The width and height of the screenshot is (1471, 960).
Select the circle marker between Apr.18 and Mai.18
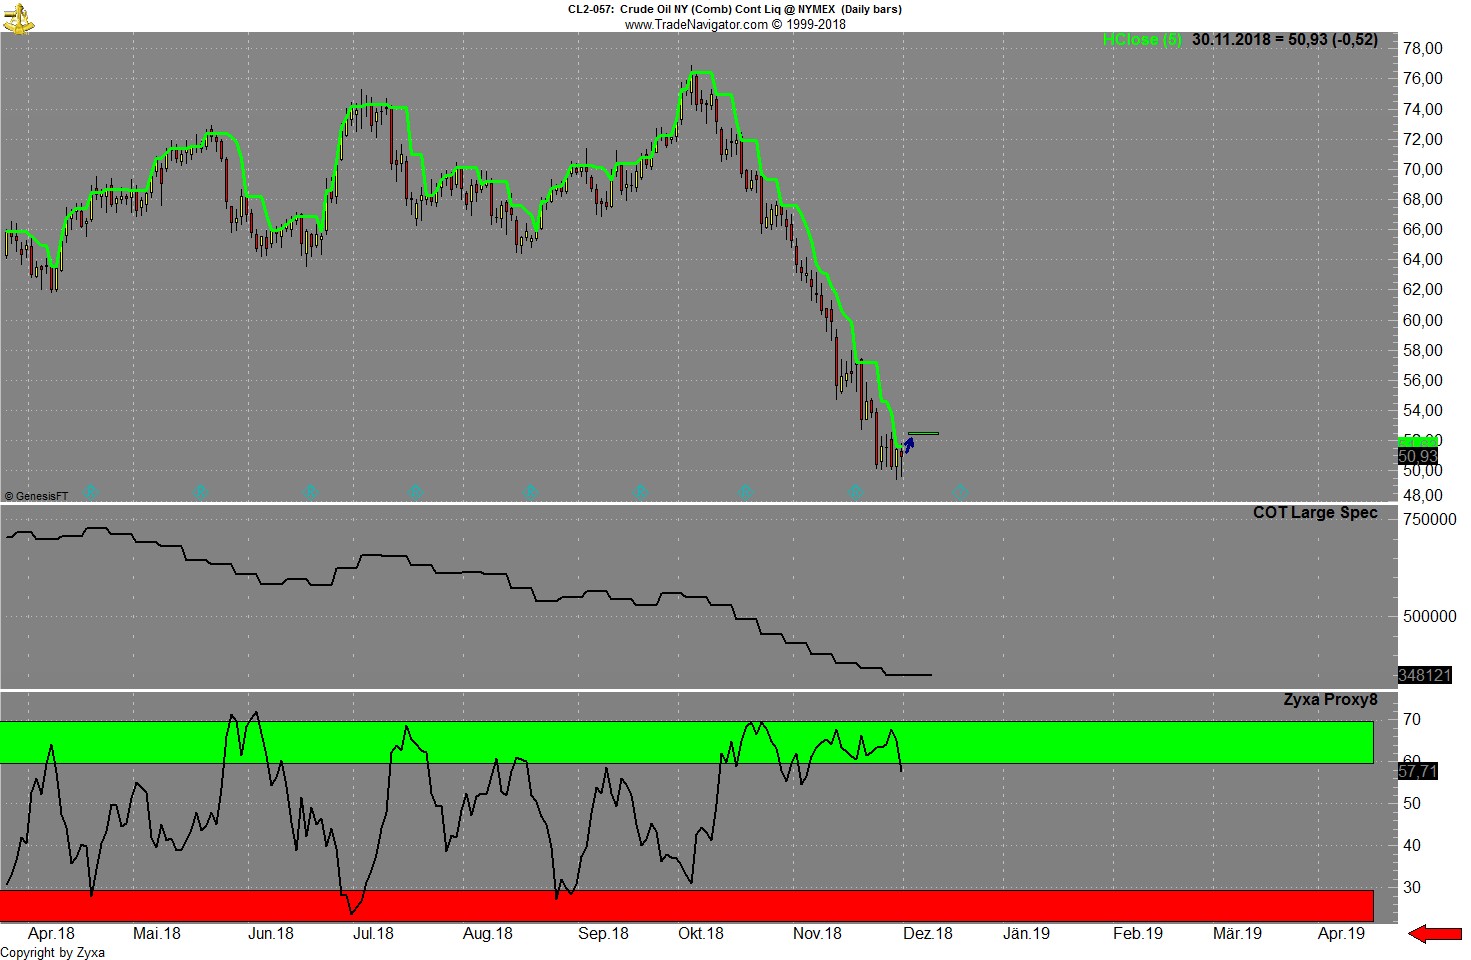90,491
